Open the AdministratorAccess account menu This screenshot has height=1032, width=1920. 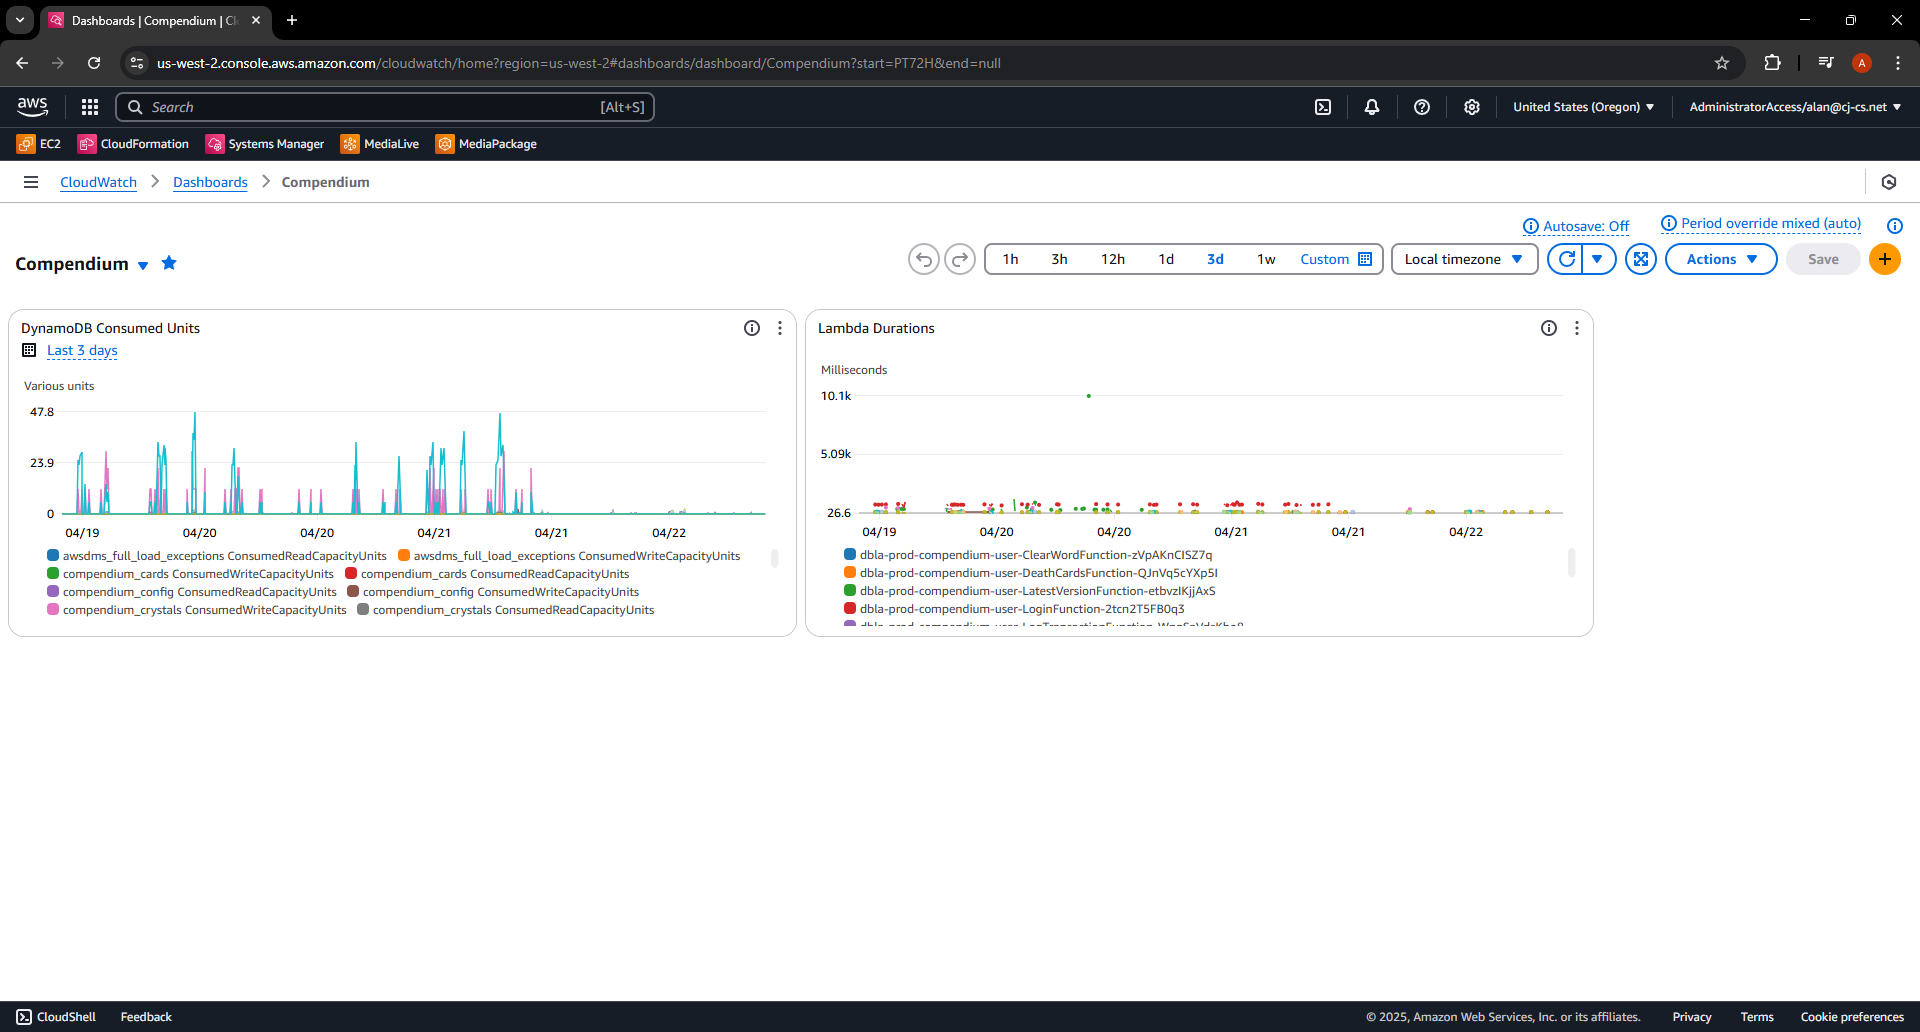[x=1795, y=107]
